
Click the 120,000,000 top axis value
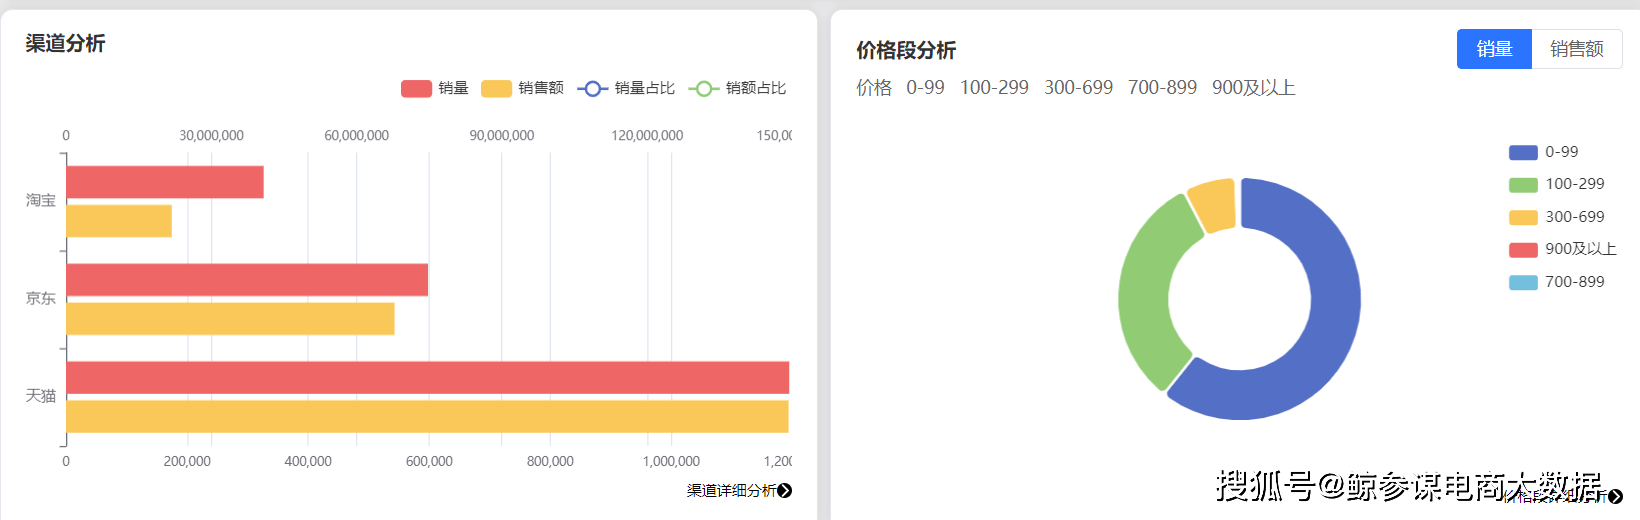tap(647, 136)
